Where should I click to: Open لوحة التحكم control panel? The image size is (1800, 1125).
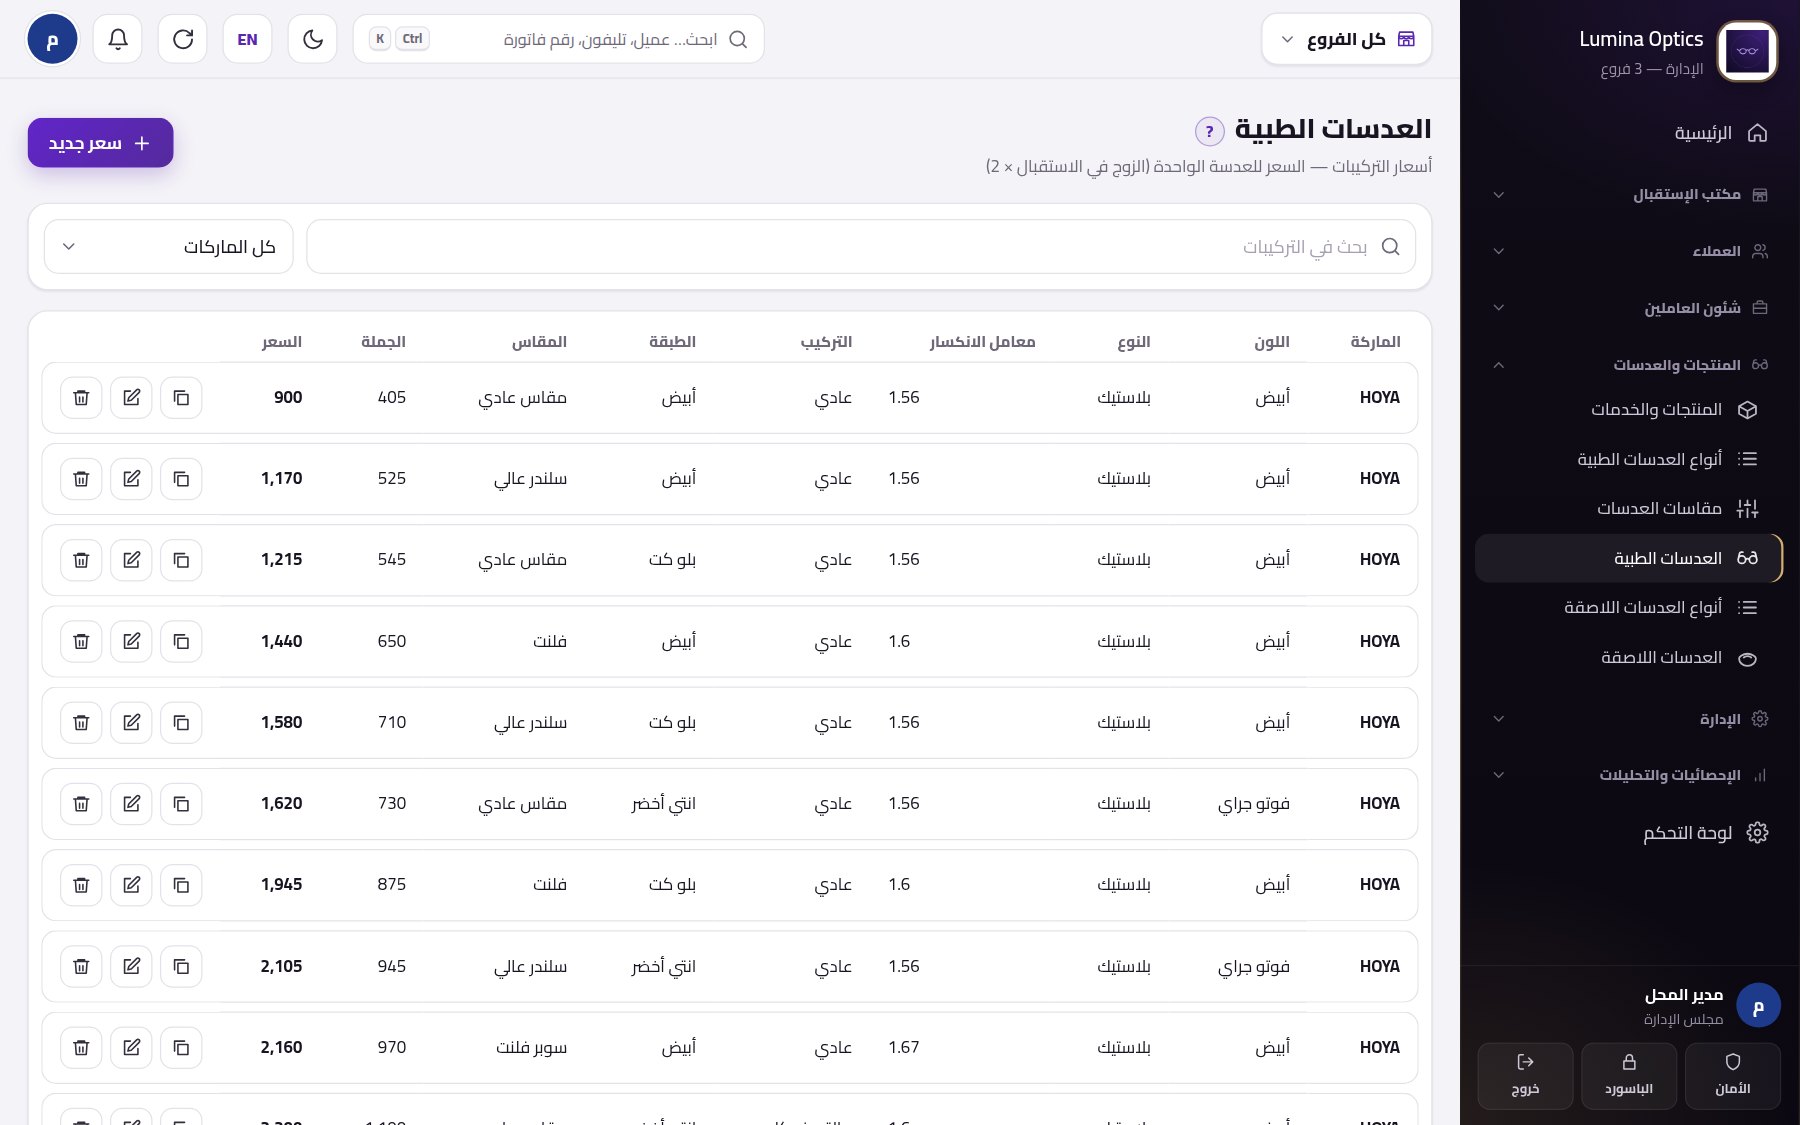tap(1629, 833)
